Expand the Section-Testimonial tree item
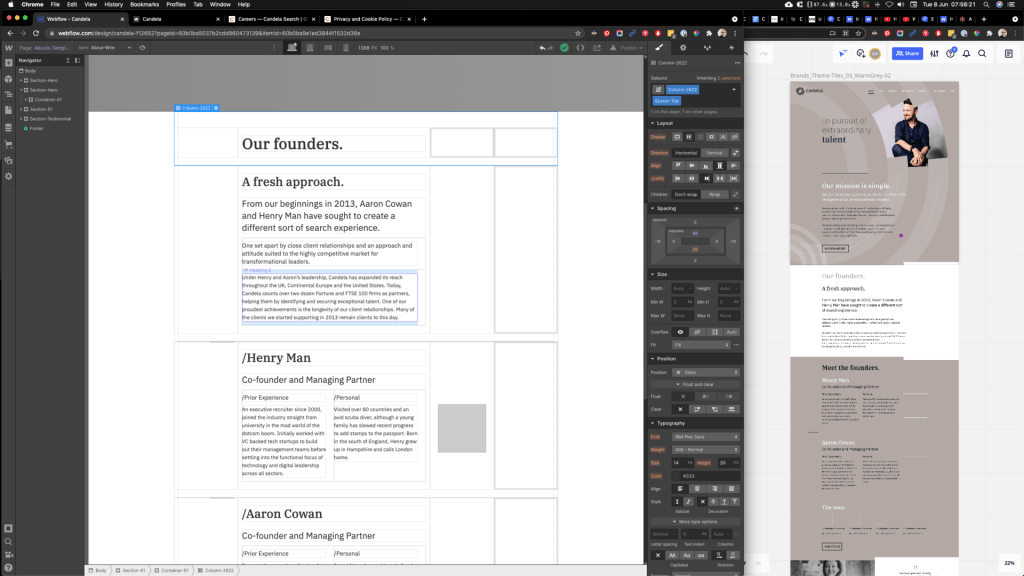1024x576 pixels. tap(23, 118)
